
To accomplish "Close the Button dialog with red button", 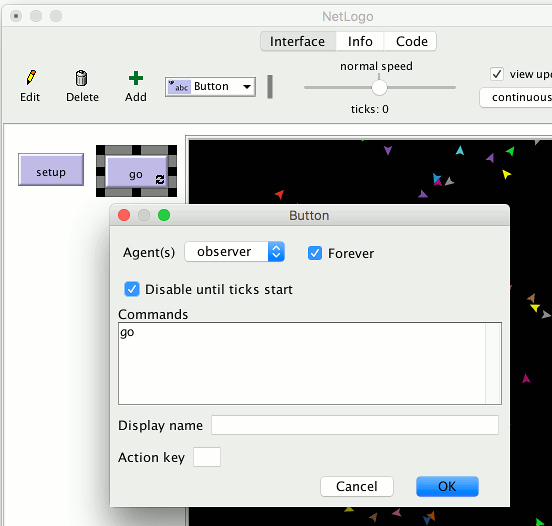I will click(124, 215).
